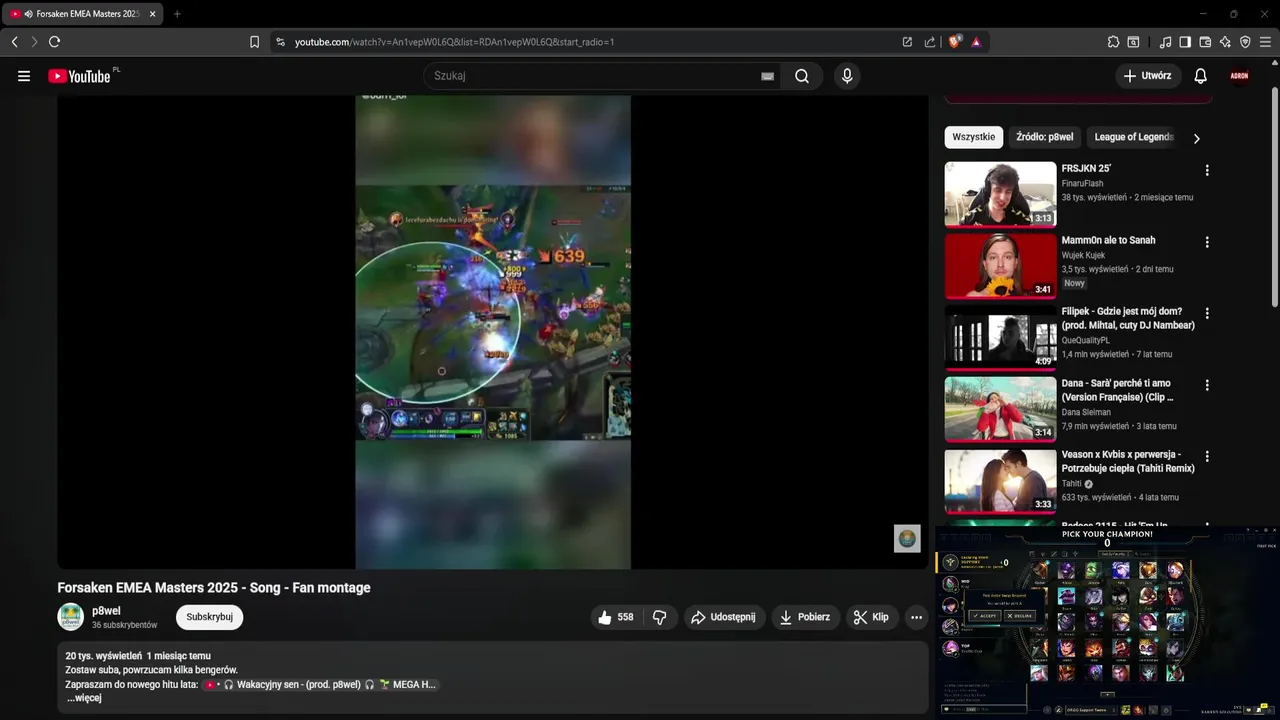Viewport: 1280px width, 720px height.
Task: Open the Filipek Gdzie jest mój dom thumbnail
Action: [x=1000, y=338]
